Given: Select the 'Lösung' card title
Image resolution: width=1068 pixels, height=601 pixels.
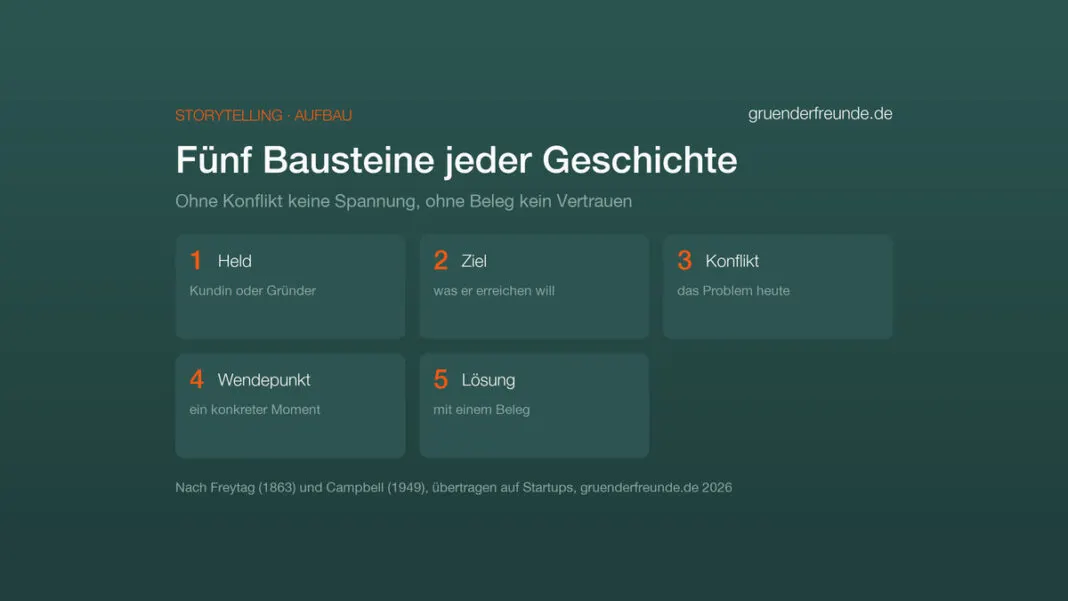Looking at the screenshot, I should click(x=488, y=380).
